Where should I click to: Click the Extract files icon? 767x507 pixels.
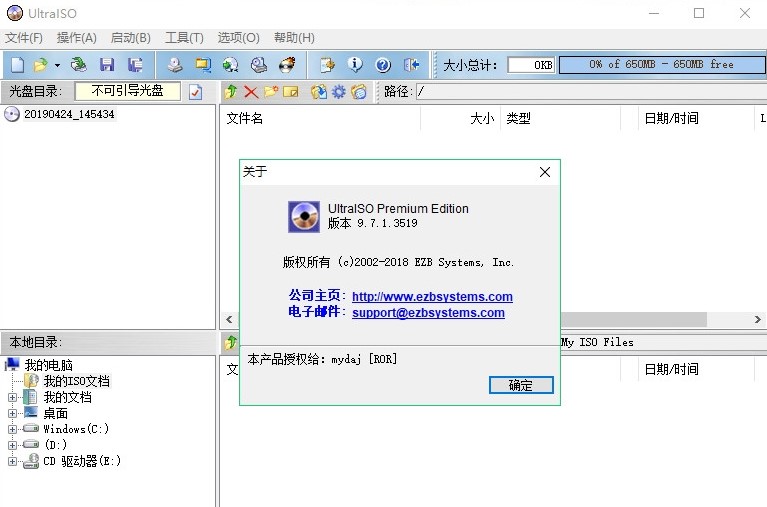click(318, 92)
